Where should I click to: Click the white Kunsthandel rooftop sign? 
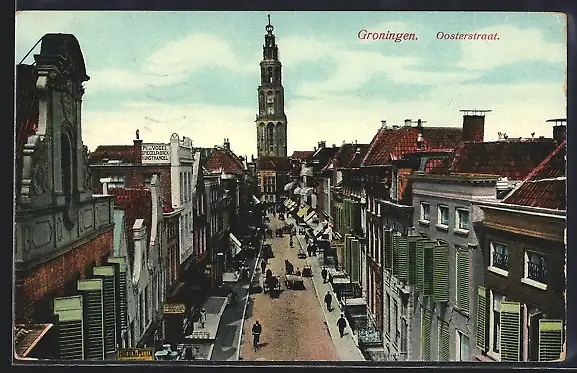click(155, 153)
